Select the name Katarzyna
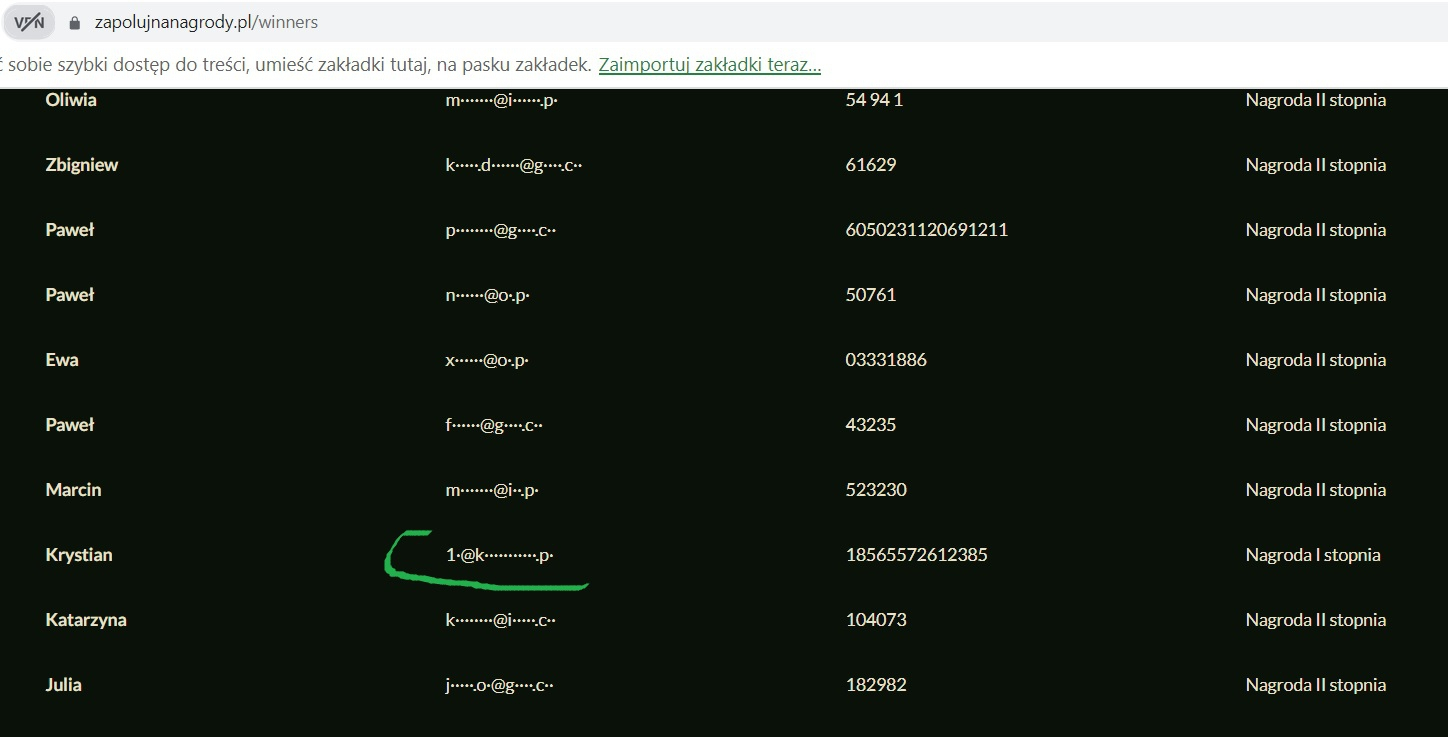 point(86,620)
